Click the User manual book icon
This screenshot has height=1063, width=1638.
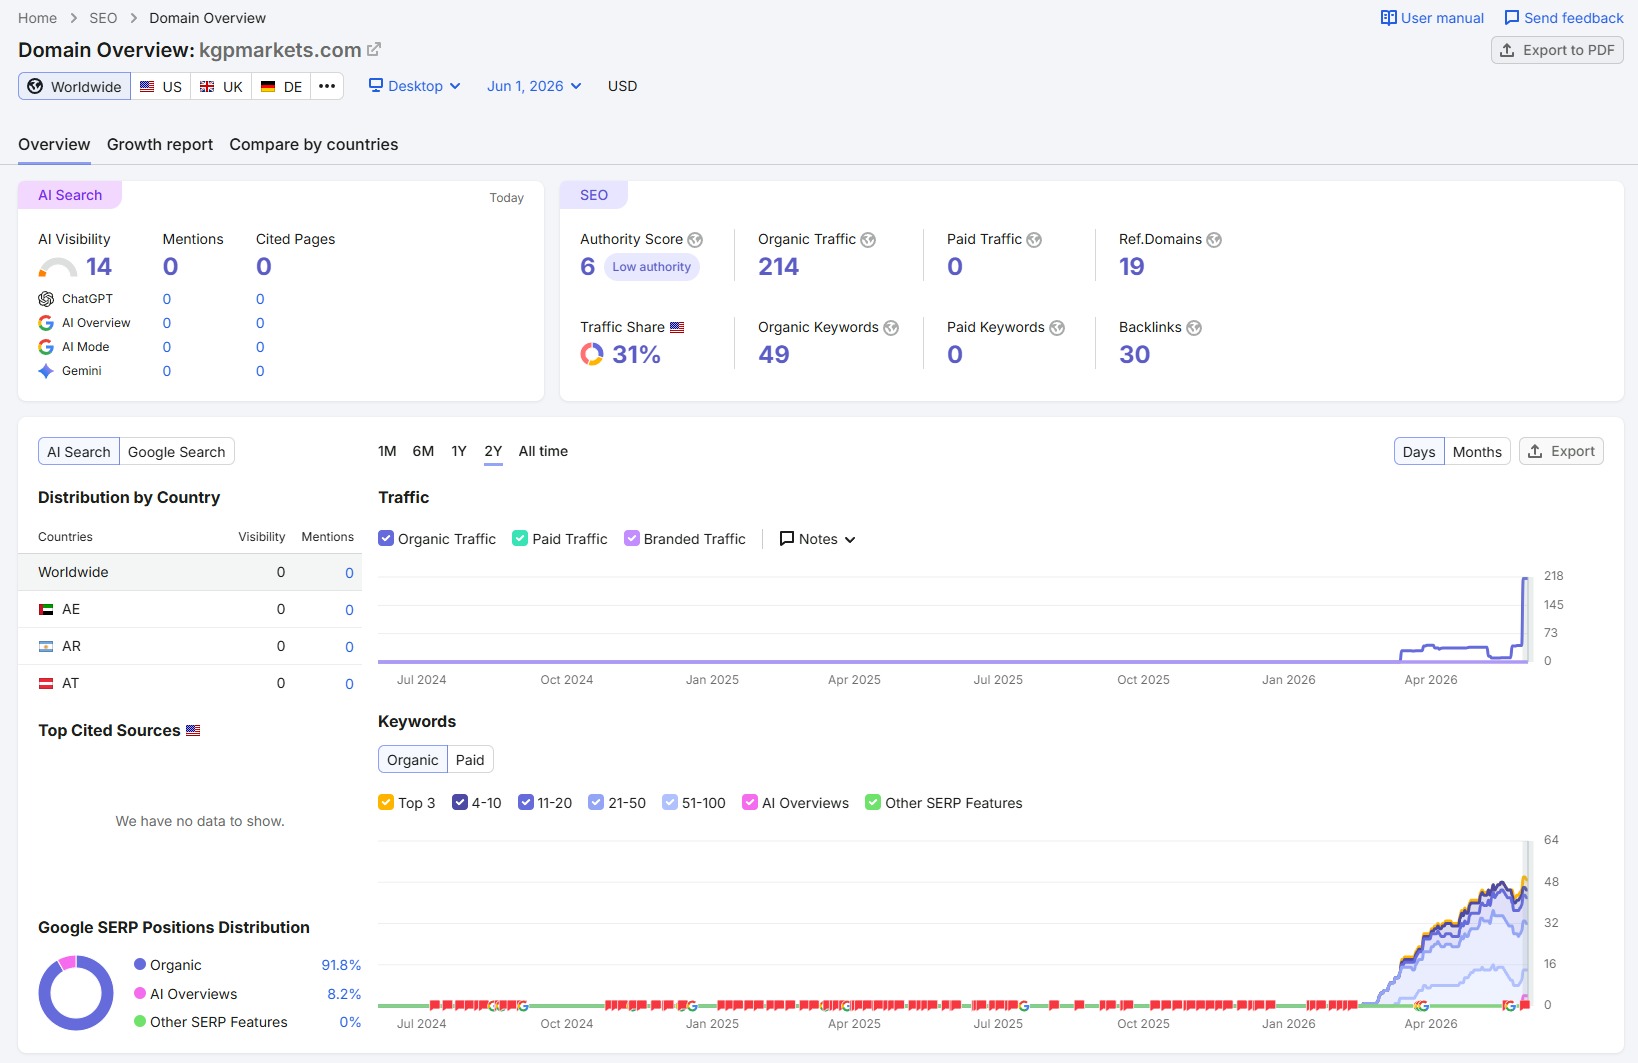pyautogui.click(x=1389, y=18)
